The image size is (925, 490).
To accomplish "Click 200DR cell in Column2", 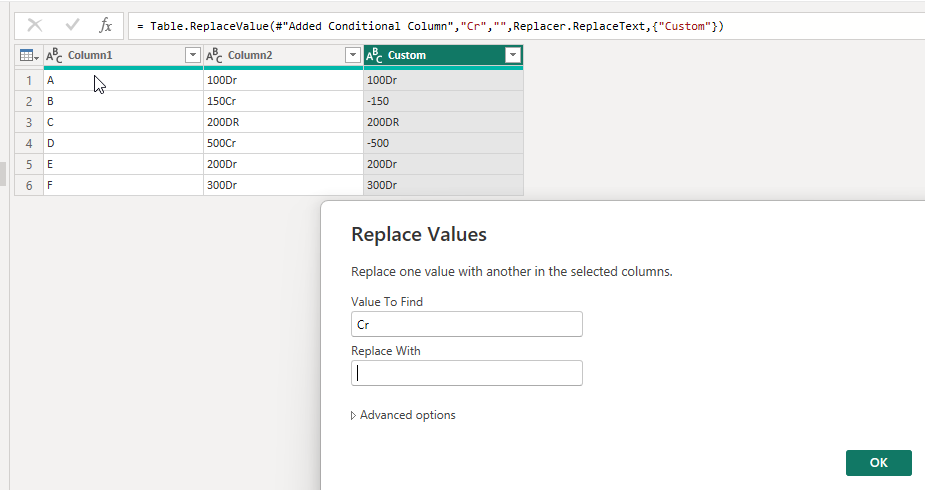I will [x=283, y=122].
